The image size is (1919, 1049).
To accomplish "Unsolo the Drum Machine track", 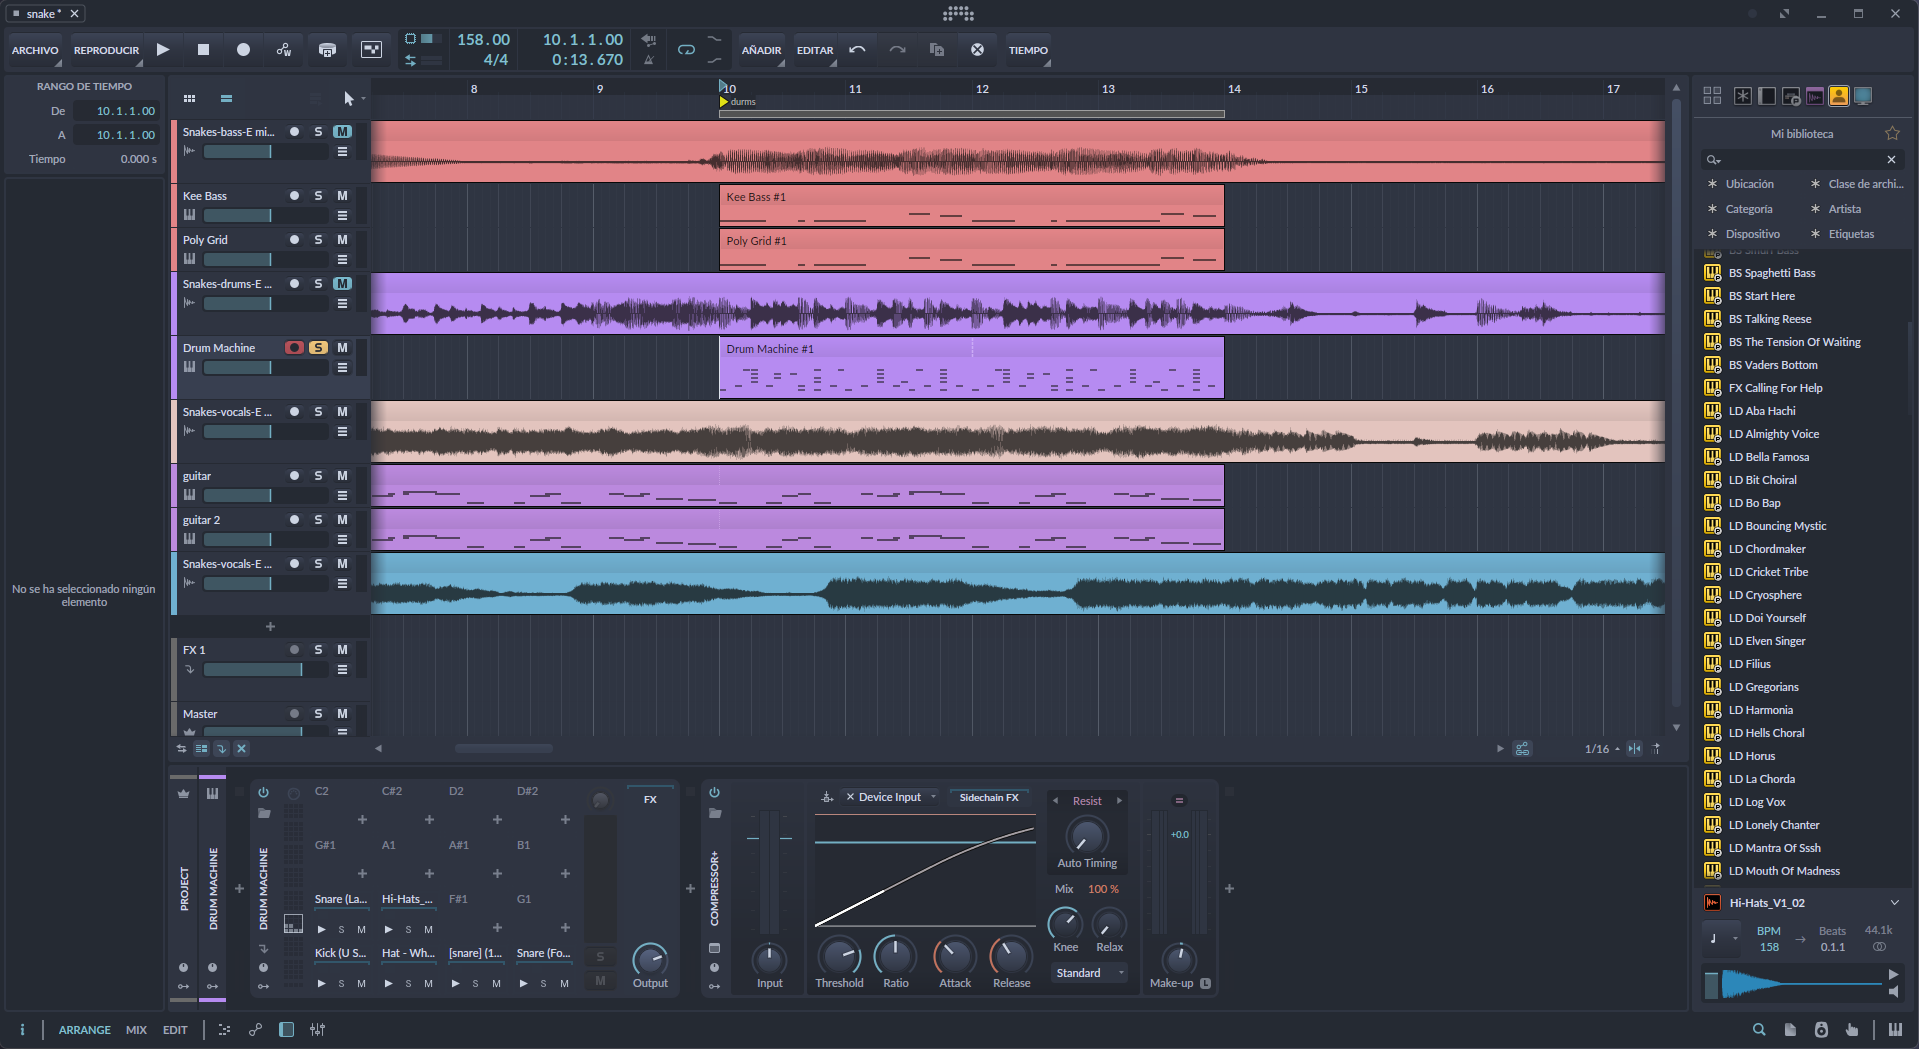I will tap(318, 348).
